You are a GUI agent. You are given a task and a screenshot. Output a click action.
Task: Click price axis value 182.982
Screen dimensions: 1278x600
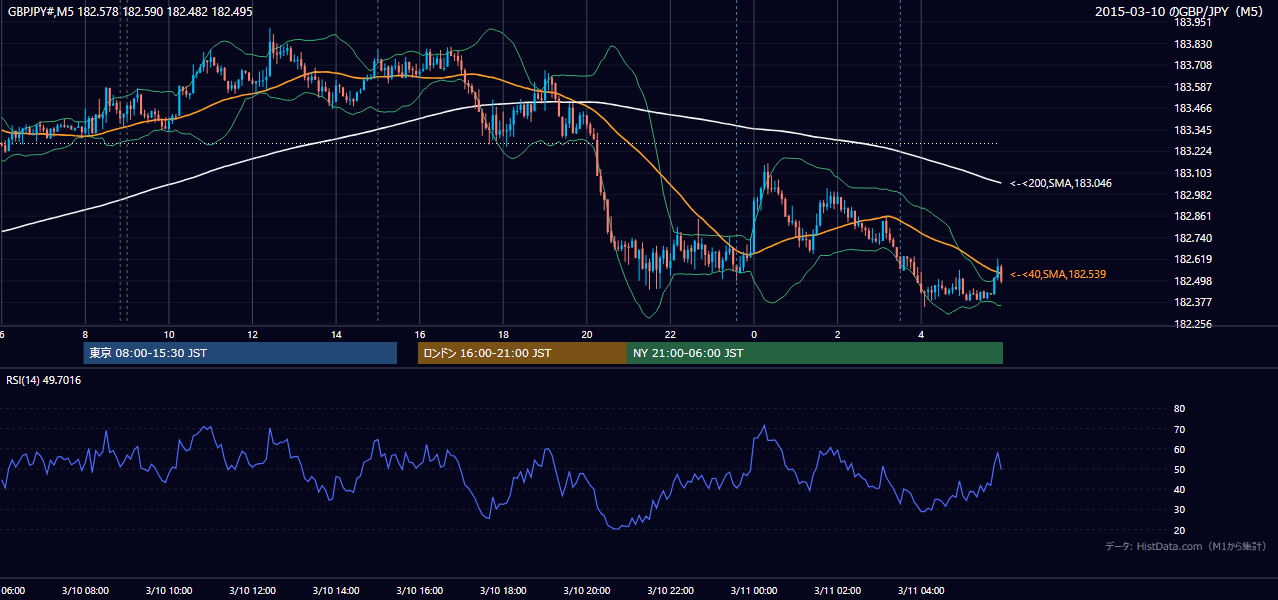click(x=1192, y=195)
